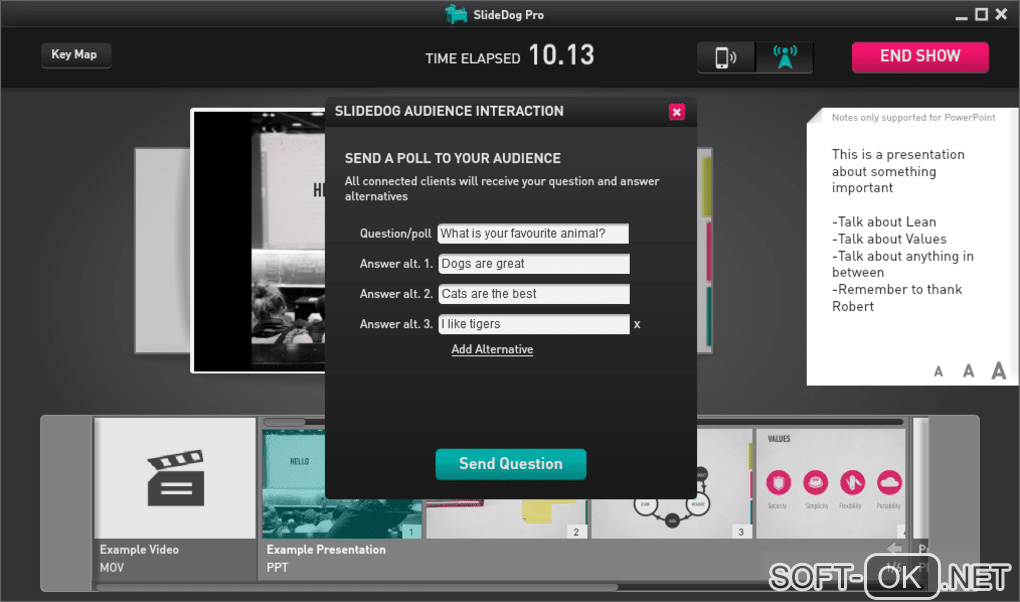Close the Audience Interaction dialog
1020x602 pixels.
pos(677,112)
